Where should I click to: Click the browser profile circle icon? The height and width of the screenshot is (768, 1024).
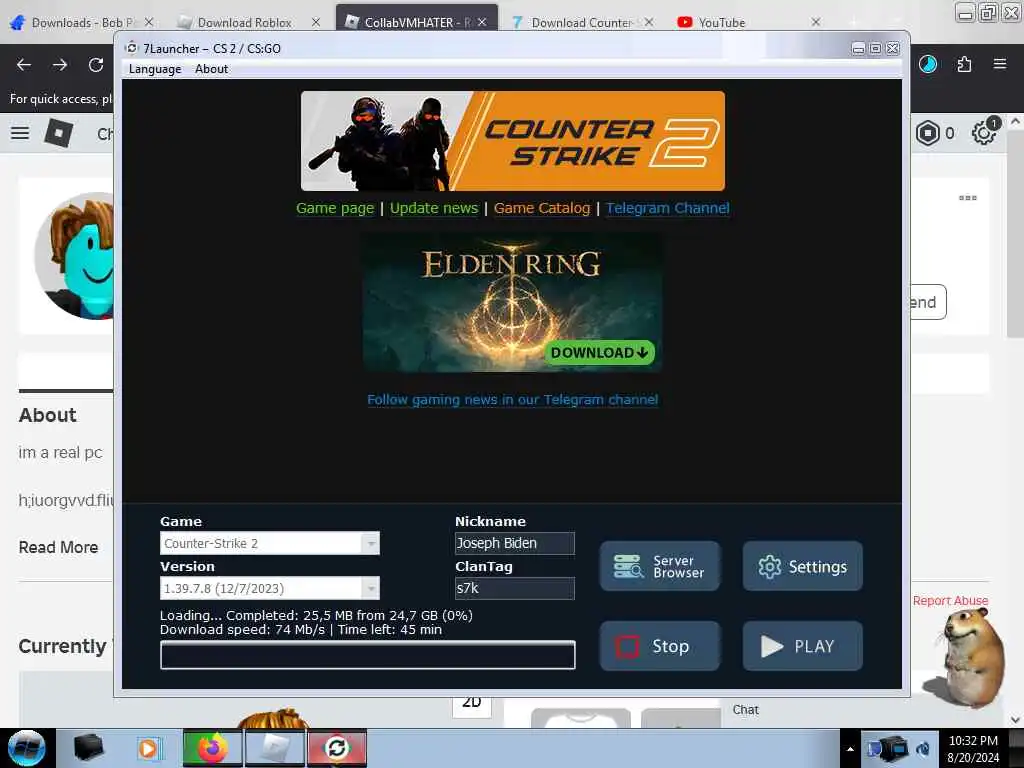coord(928,64)
